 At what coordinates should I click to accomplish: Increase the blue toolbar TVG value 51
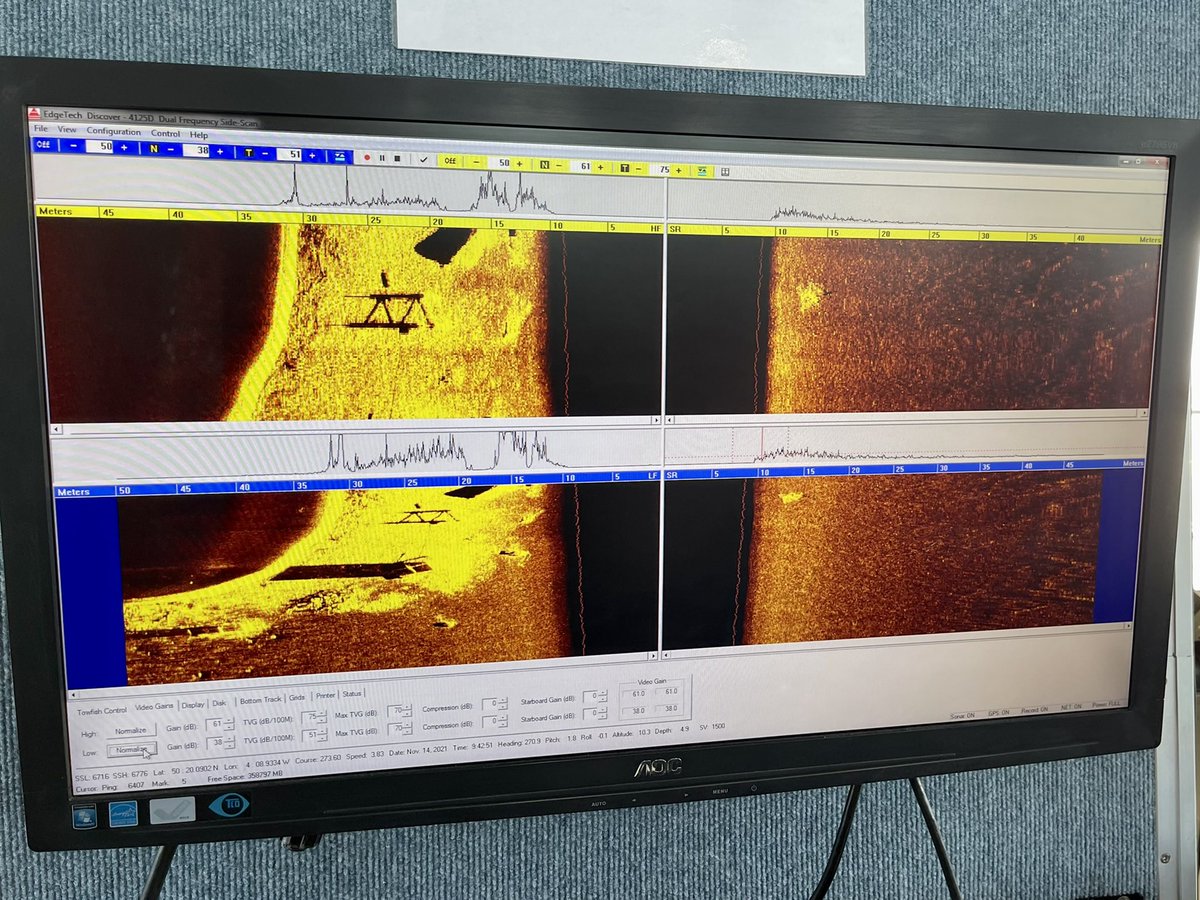pyautogui.click(x=312, y=155)
